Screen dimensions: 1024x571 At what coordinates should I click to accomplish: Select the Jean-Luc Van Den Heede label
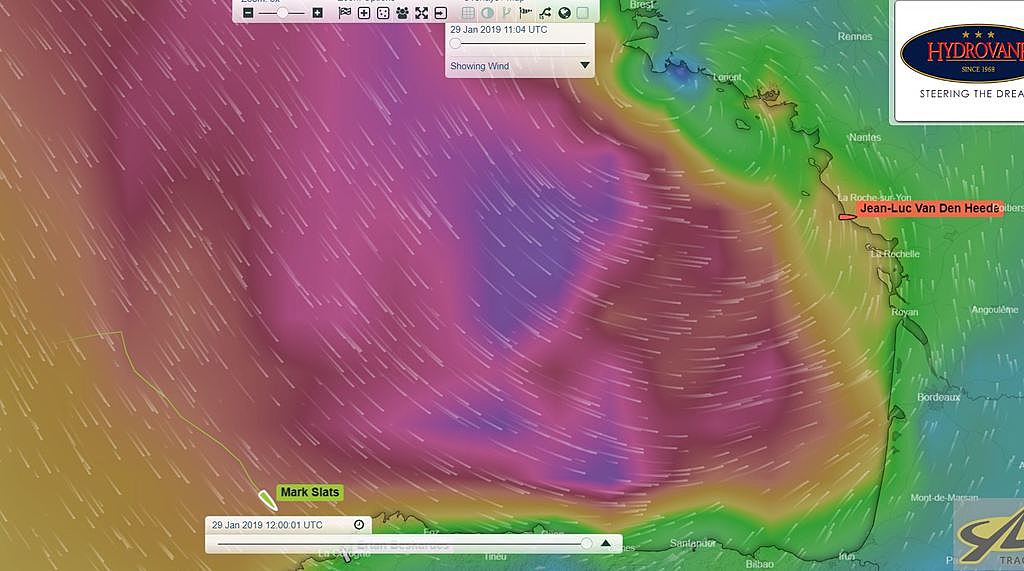929,208
